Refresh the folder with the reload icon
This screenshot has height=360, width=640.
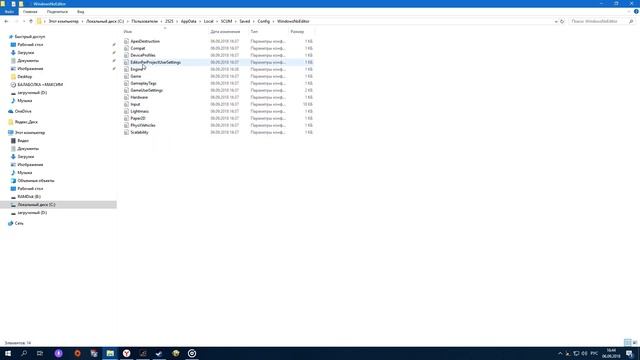[562, 21]
